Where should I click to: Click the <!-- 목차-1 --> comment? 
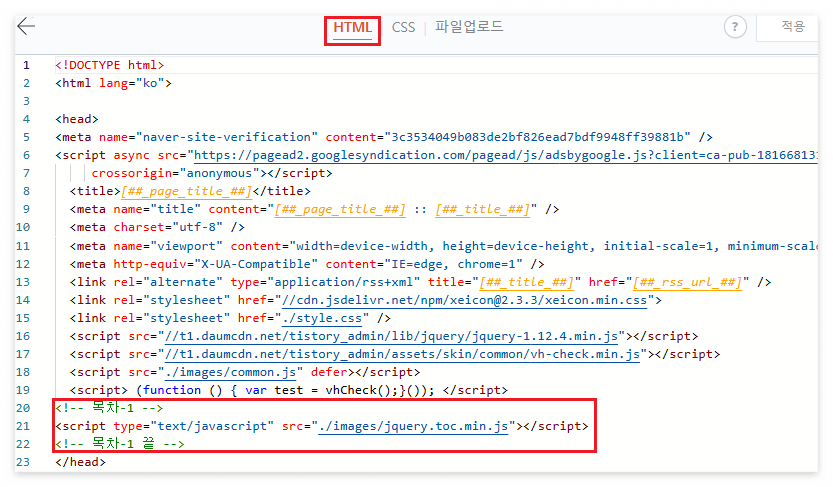[x=109, y=408]
